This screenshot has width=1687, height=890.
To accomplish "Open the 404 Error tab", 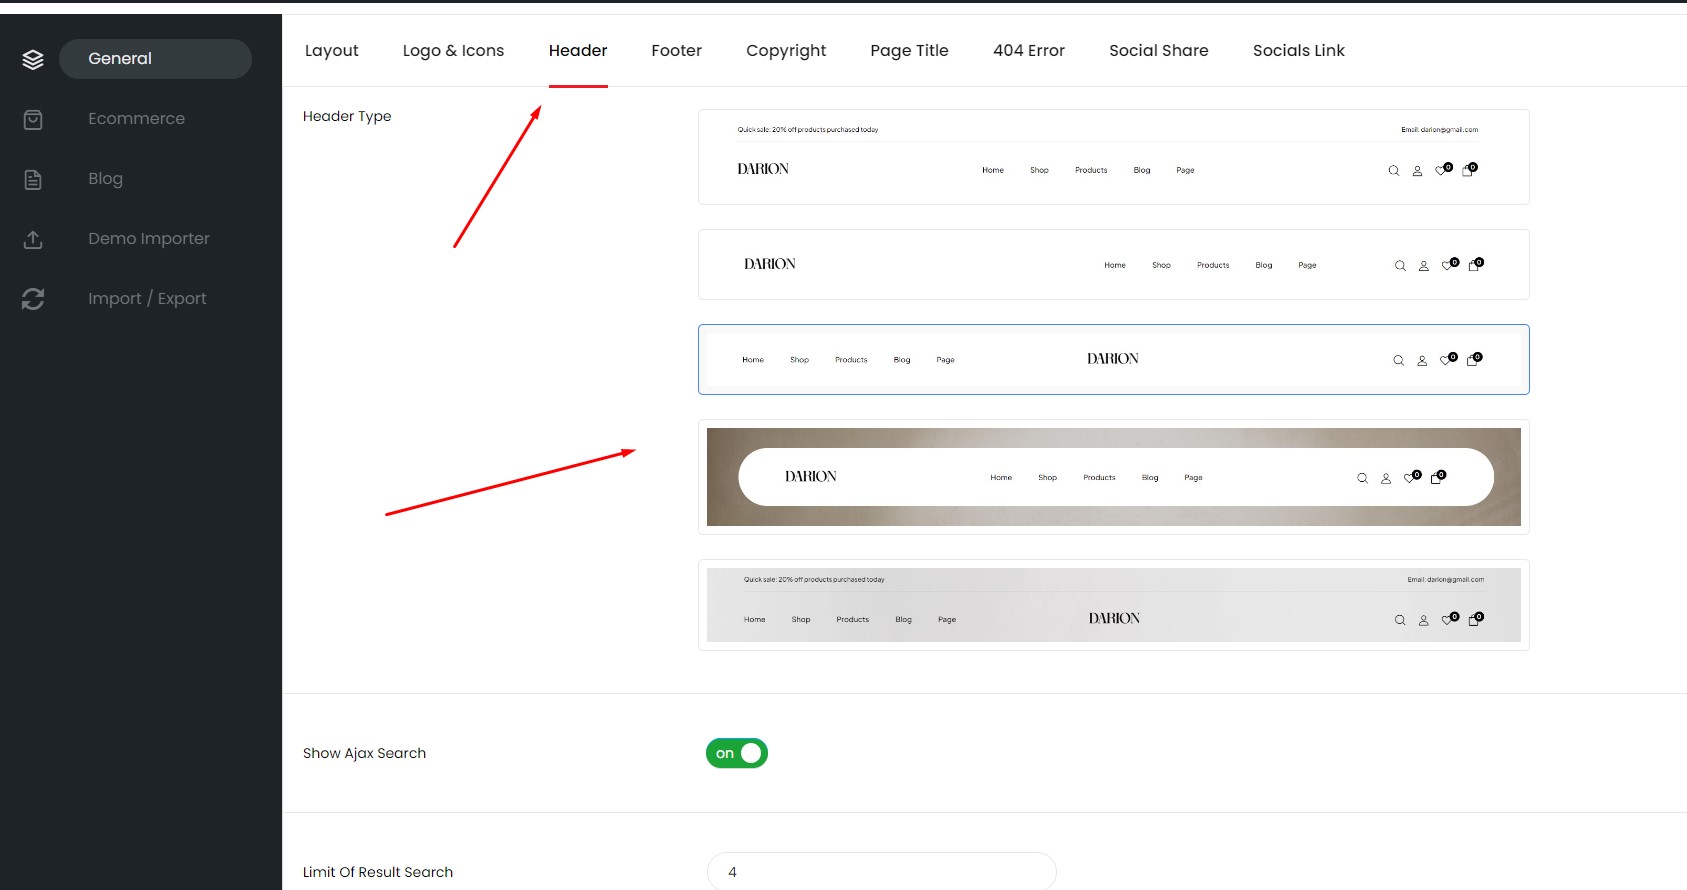I will click(x=1028, y=51).
